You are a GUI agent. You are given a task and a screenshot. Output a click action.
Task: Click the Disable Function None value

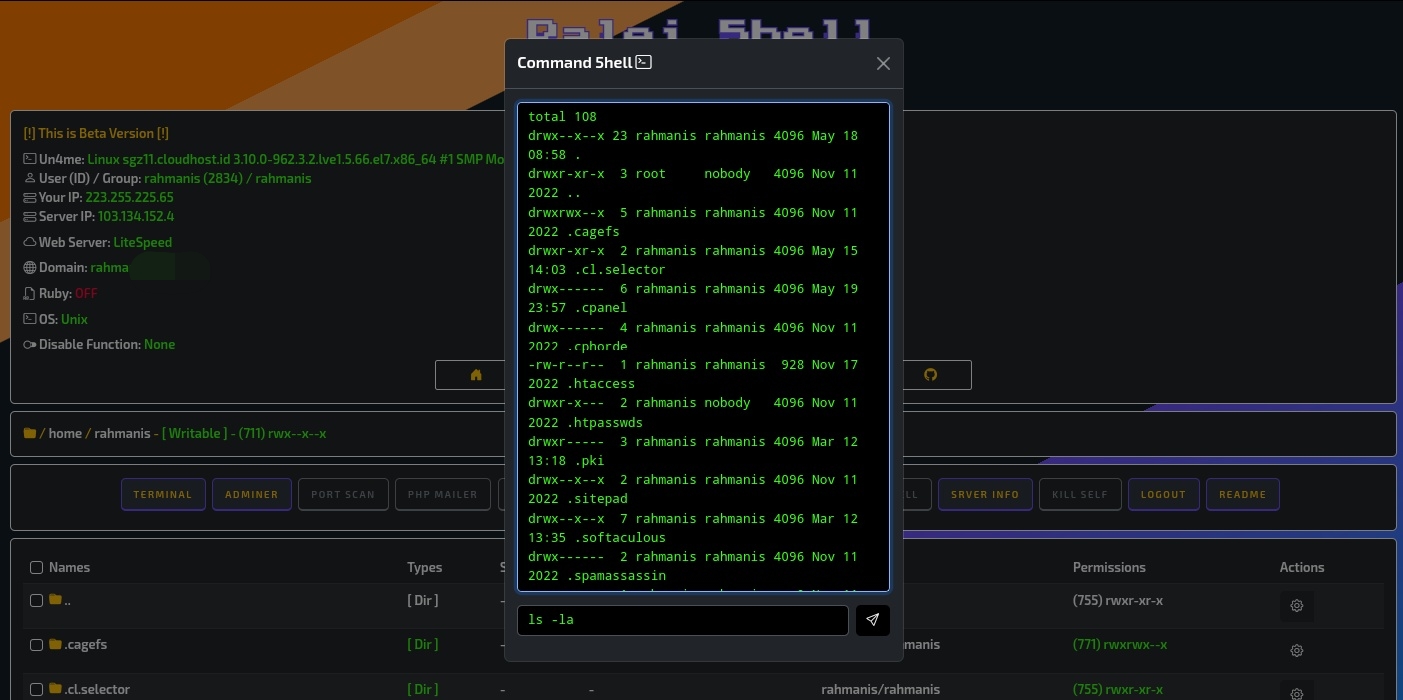[159, 344]
